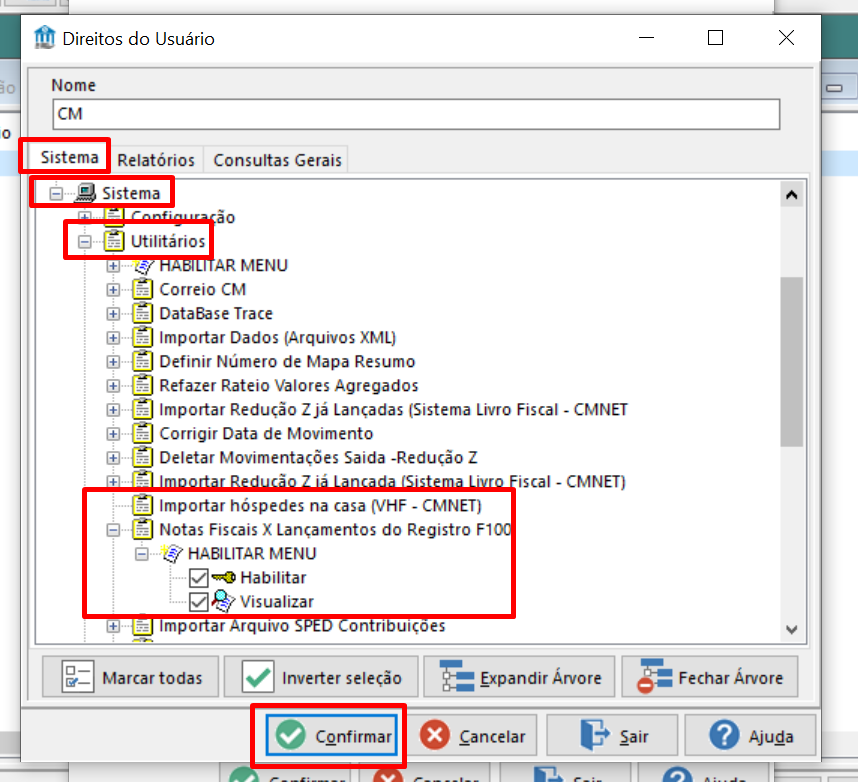Select the Visualizar tree row label
The width and height of the screenshot is (858, 782).
click(277, 601)
